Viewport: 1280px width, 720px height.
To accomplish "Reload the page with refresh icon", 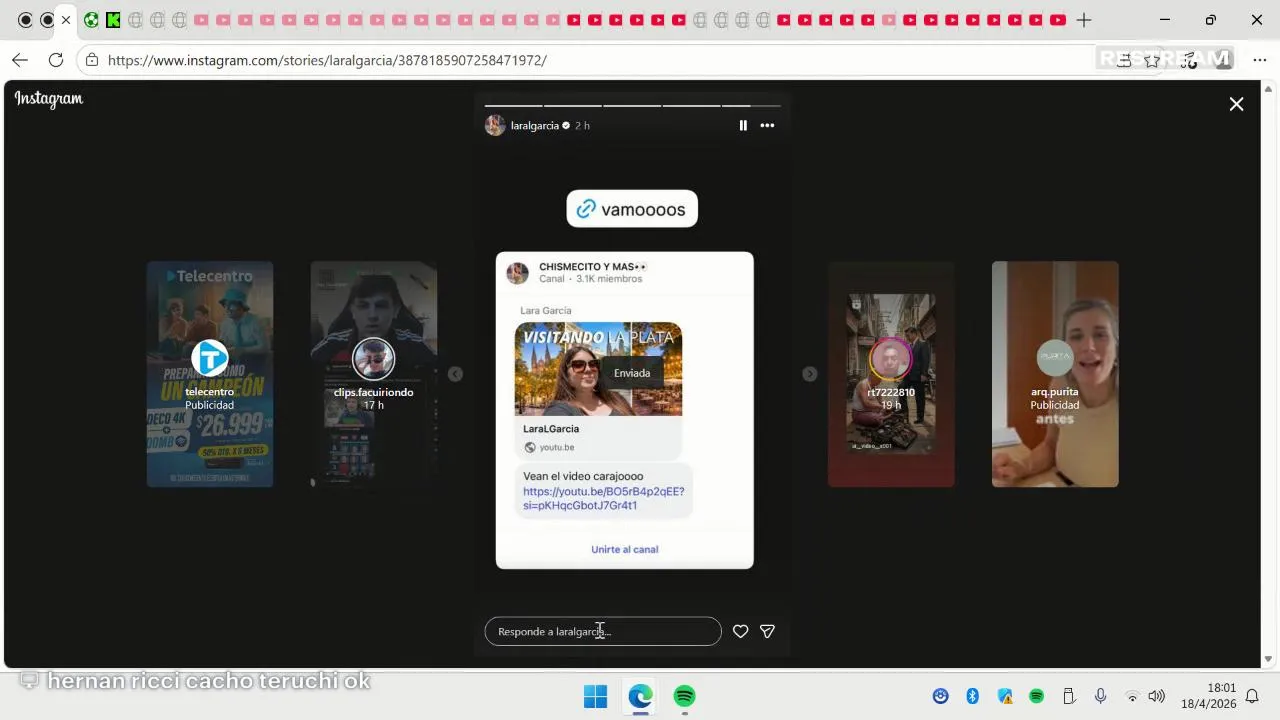I will [56, 60].
